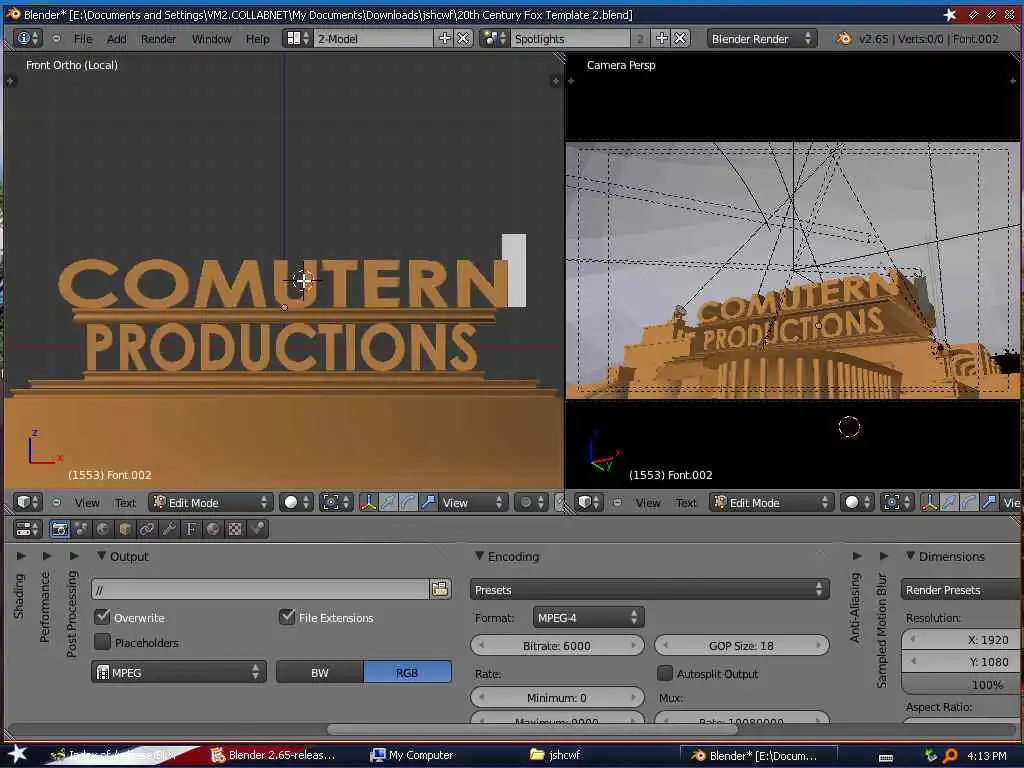Open the screen layout browse icon
Screen dimensions: 1024x768
tap(297, 39)
